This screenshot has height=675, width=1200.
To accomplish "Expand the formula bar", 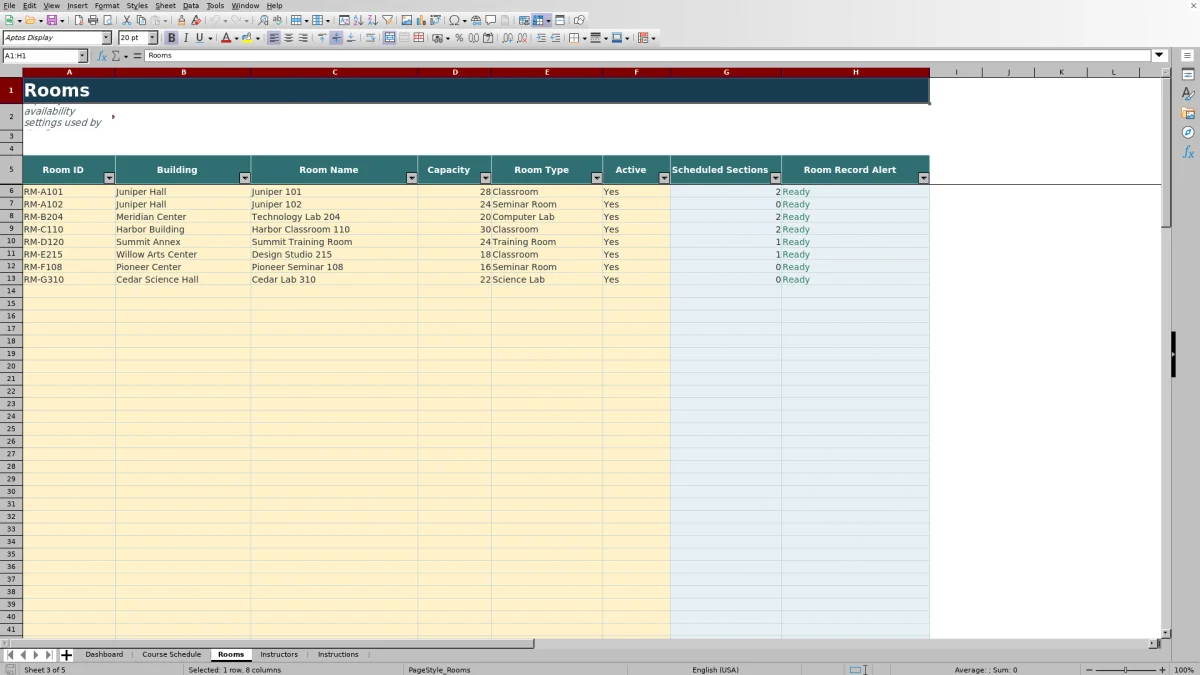I will click(1160, 56).
